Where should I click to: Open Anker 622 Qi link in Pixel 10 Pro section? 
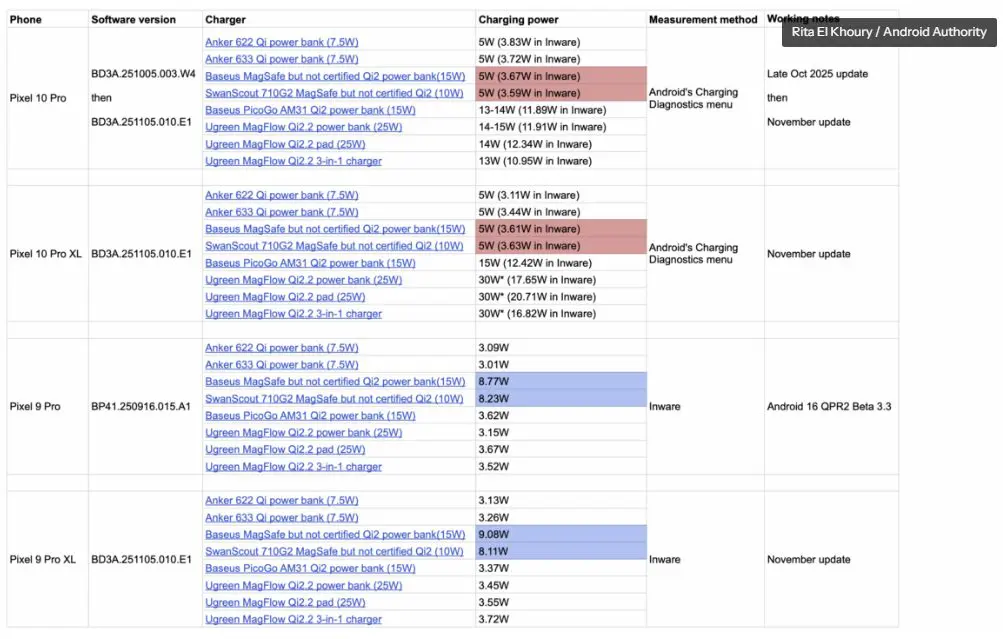[x=281, y=42]
